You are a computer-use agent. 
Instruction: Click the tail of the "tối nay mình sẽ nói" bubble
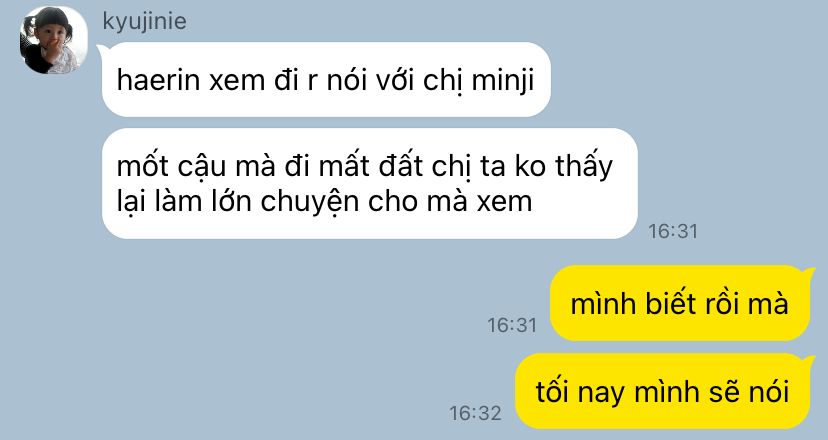pyautogui.click(x=810, y=360)
